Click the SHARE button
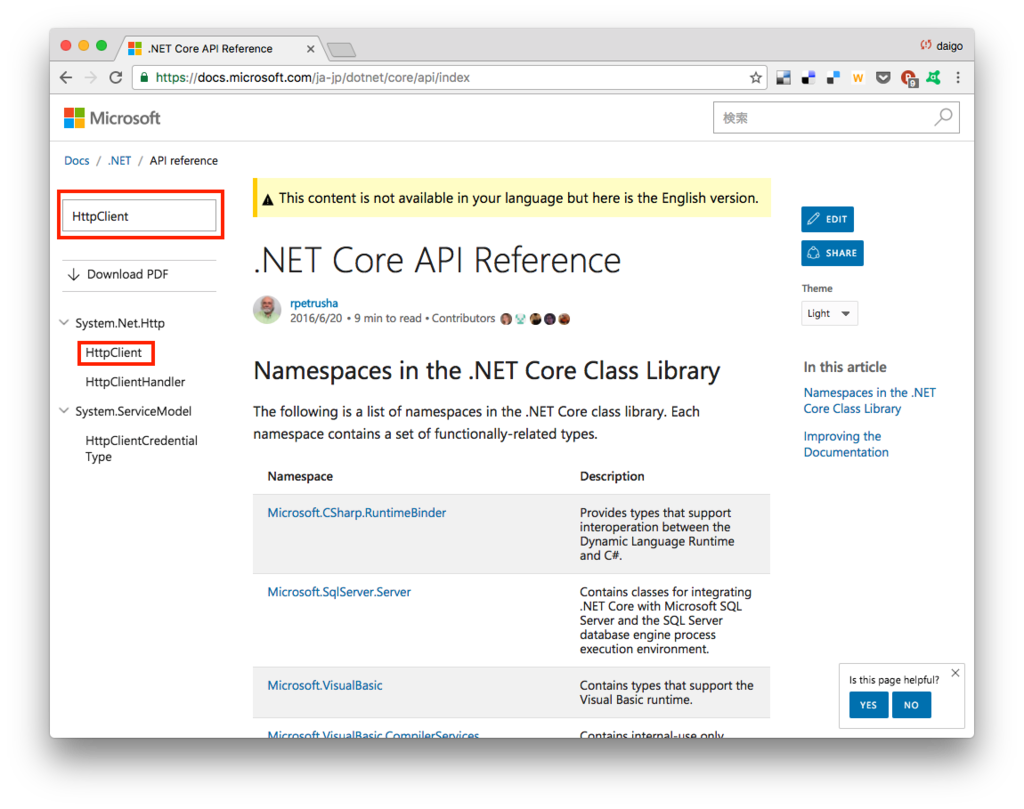 832,253
